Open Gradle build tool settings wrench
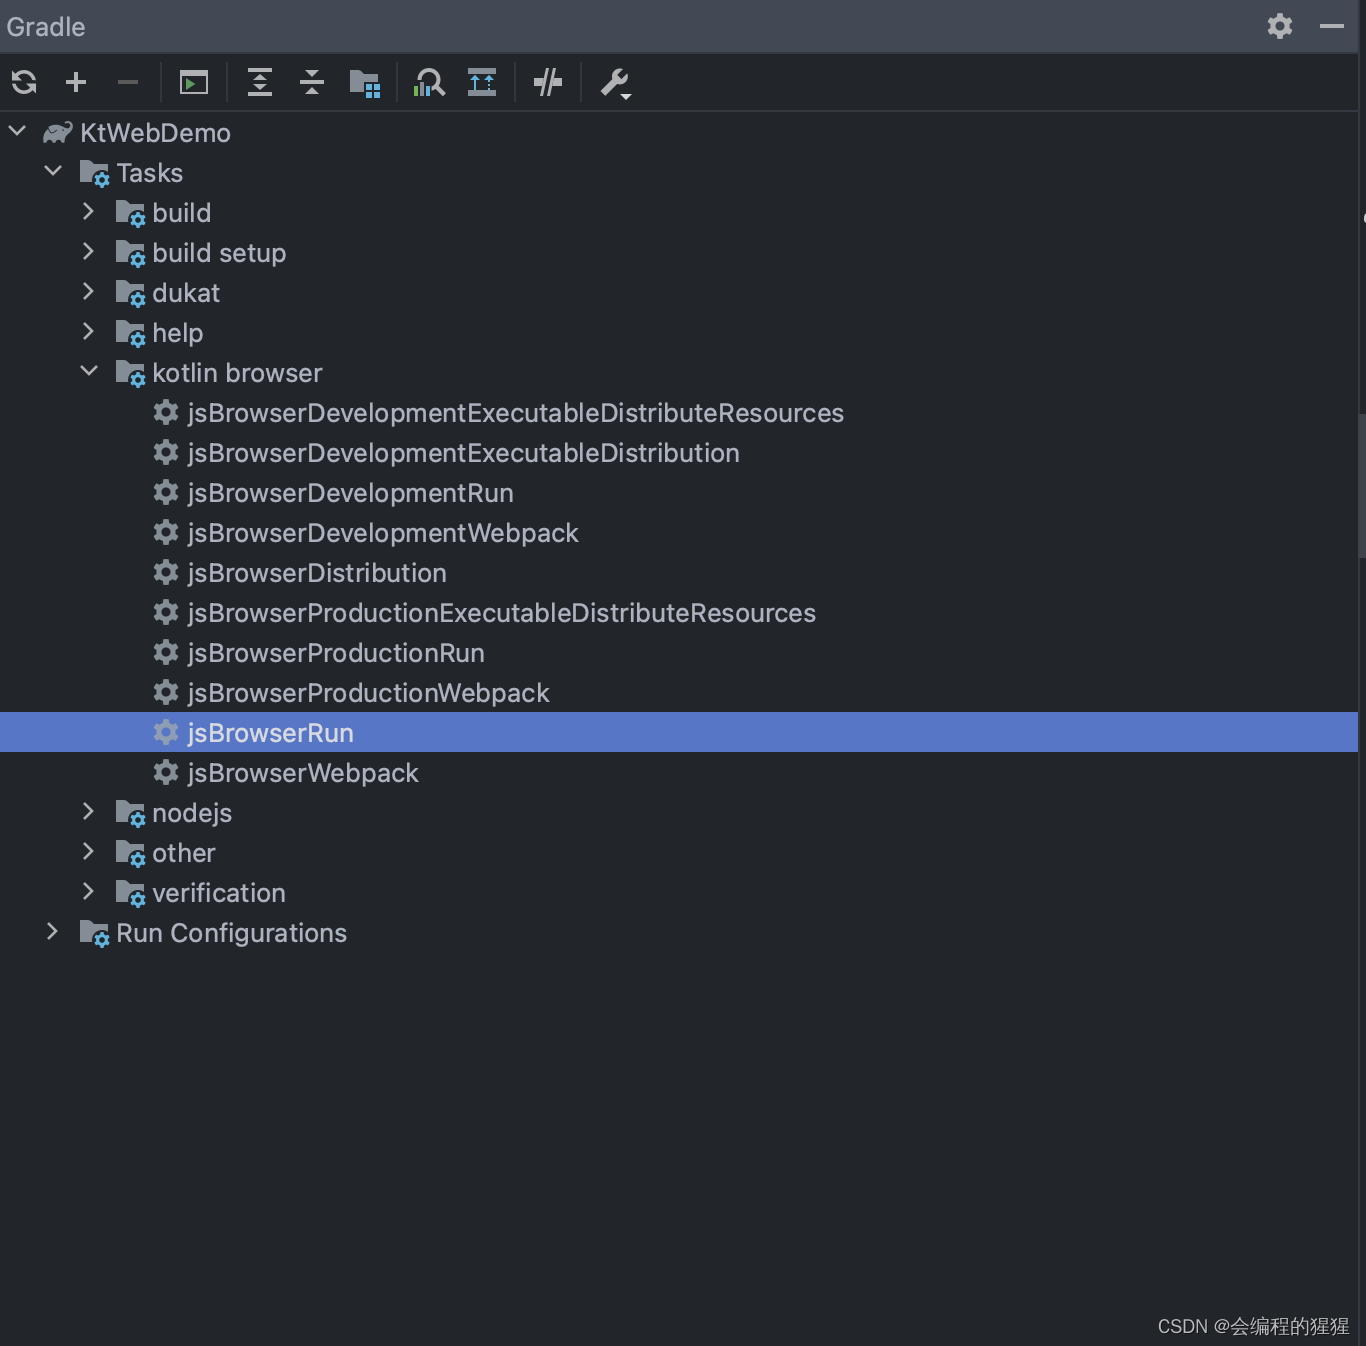 615,83
